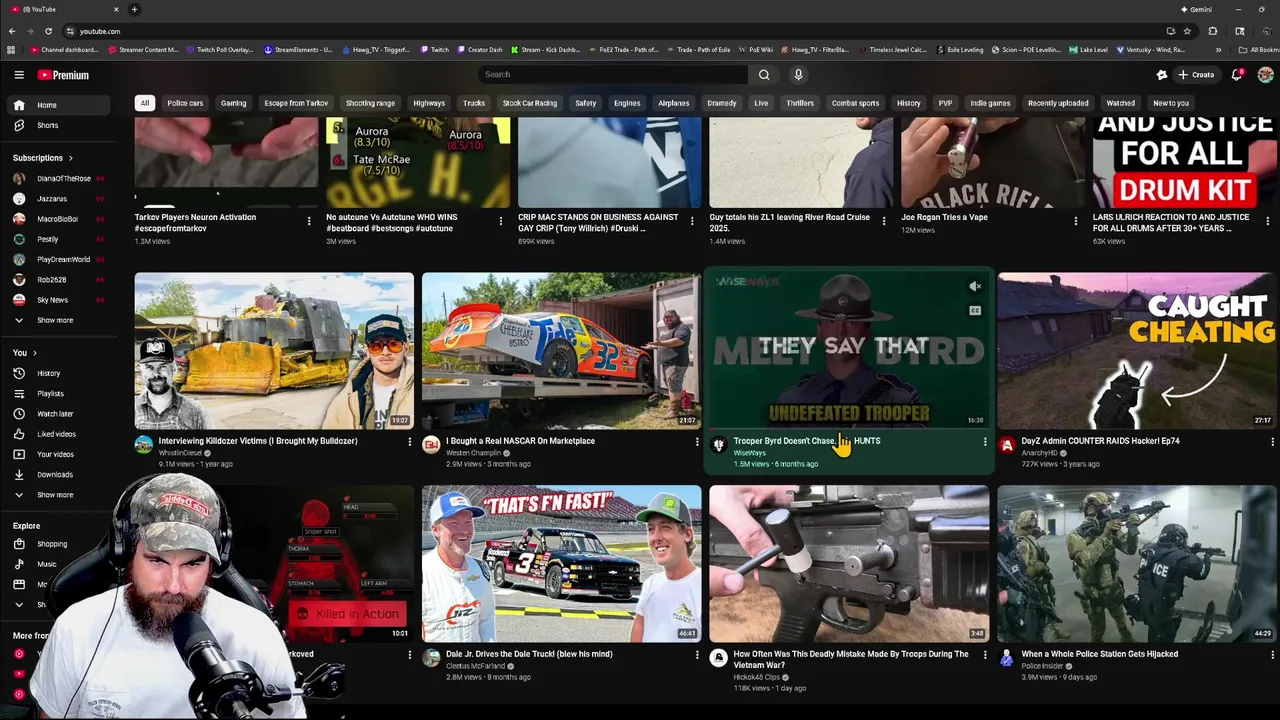Click the Create button
The width and height of the screenshot is (1280, 720).
point(1196,75)
